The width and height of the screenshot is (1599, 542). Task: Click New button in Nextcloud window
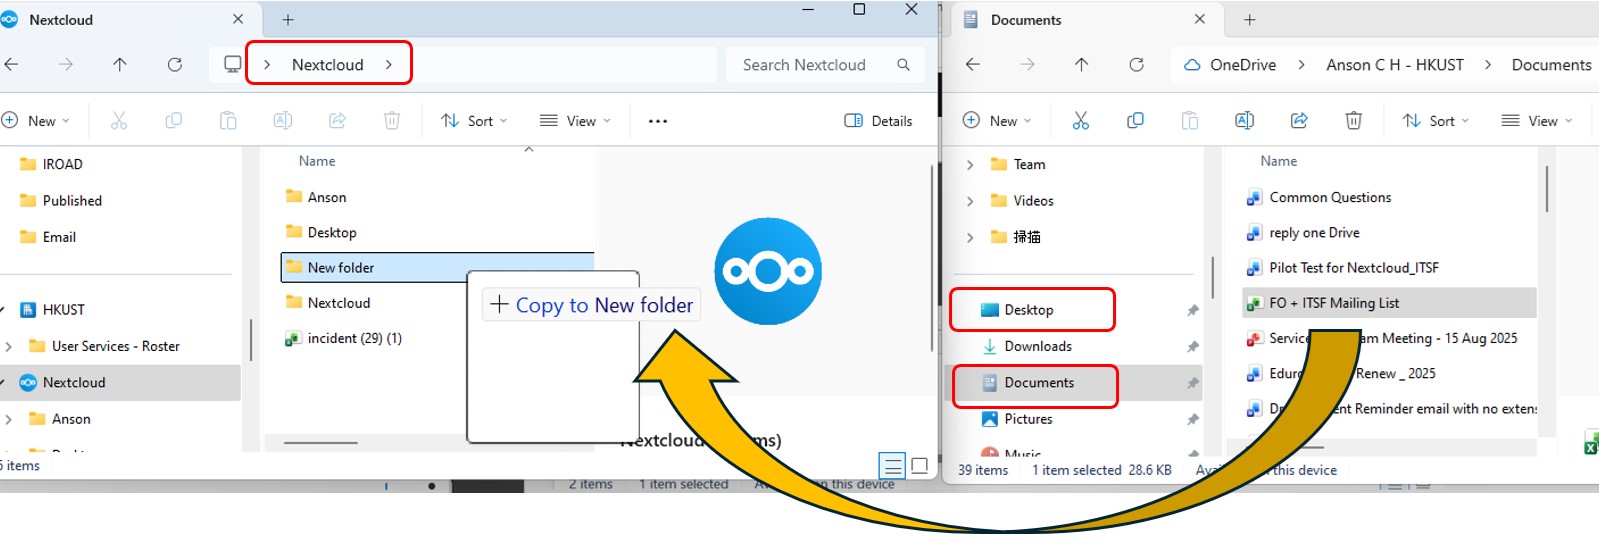(x=36, y=121)
